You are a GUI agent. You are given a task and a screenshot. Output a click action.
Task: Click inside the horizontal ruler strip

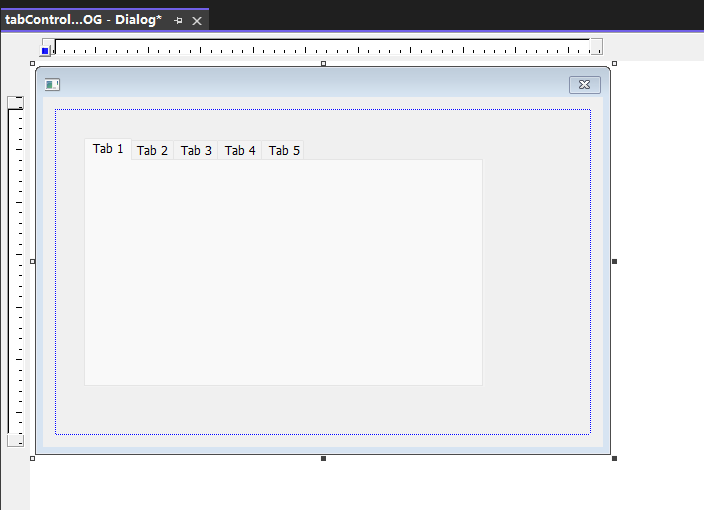[320, 47]
